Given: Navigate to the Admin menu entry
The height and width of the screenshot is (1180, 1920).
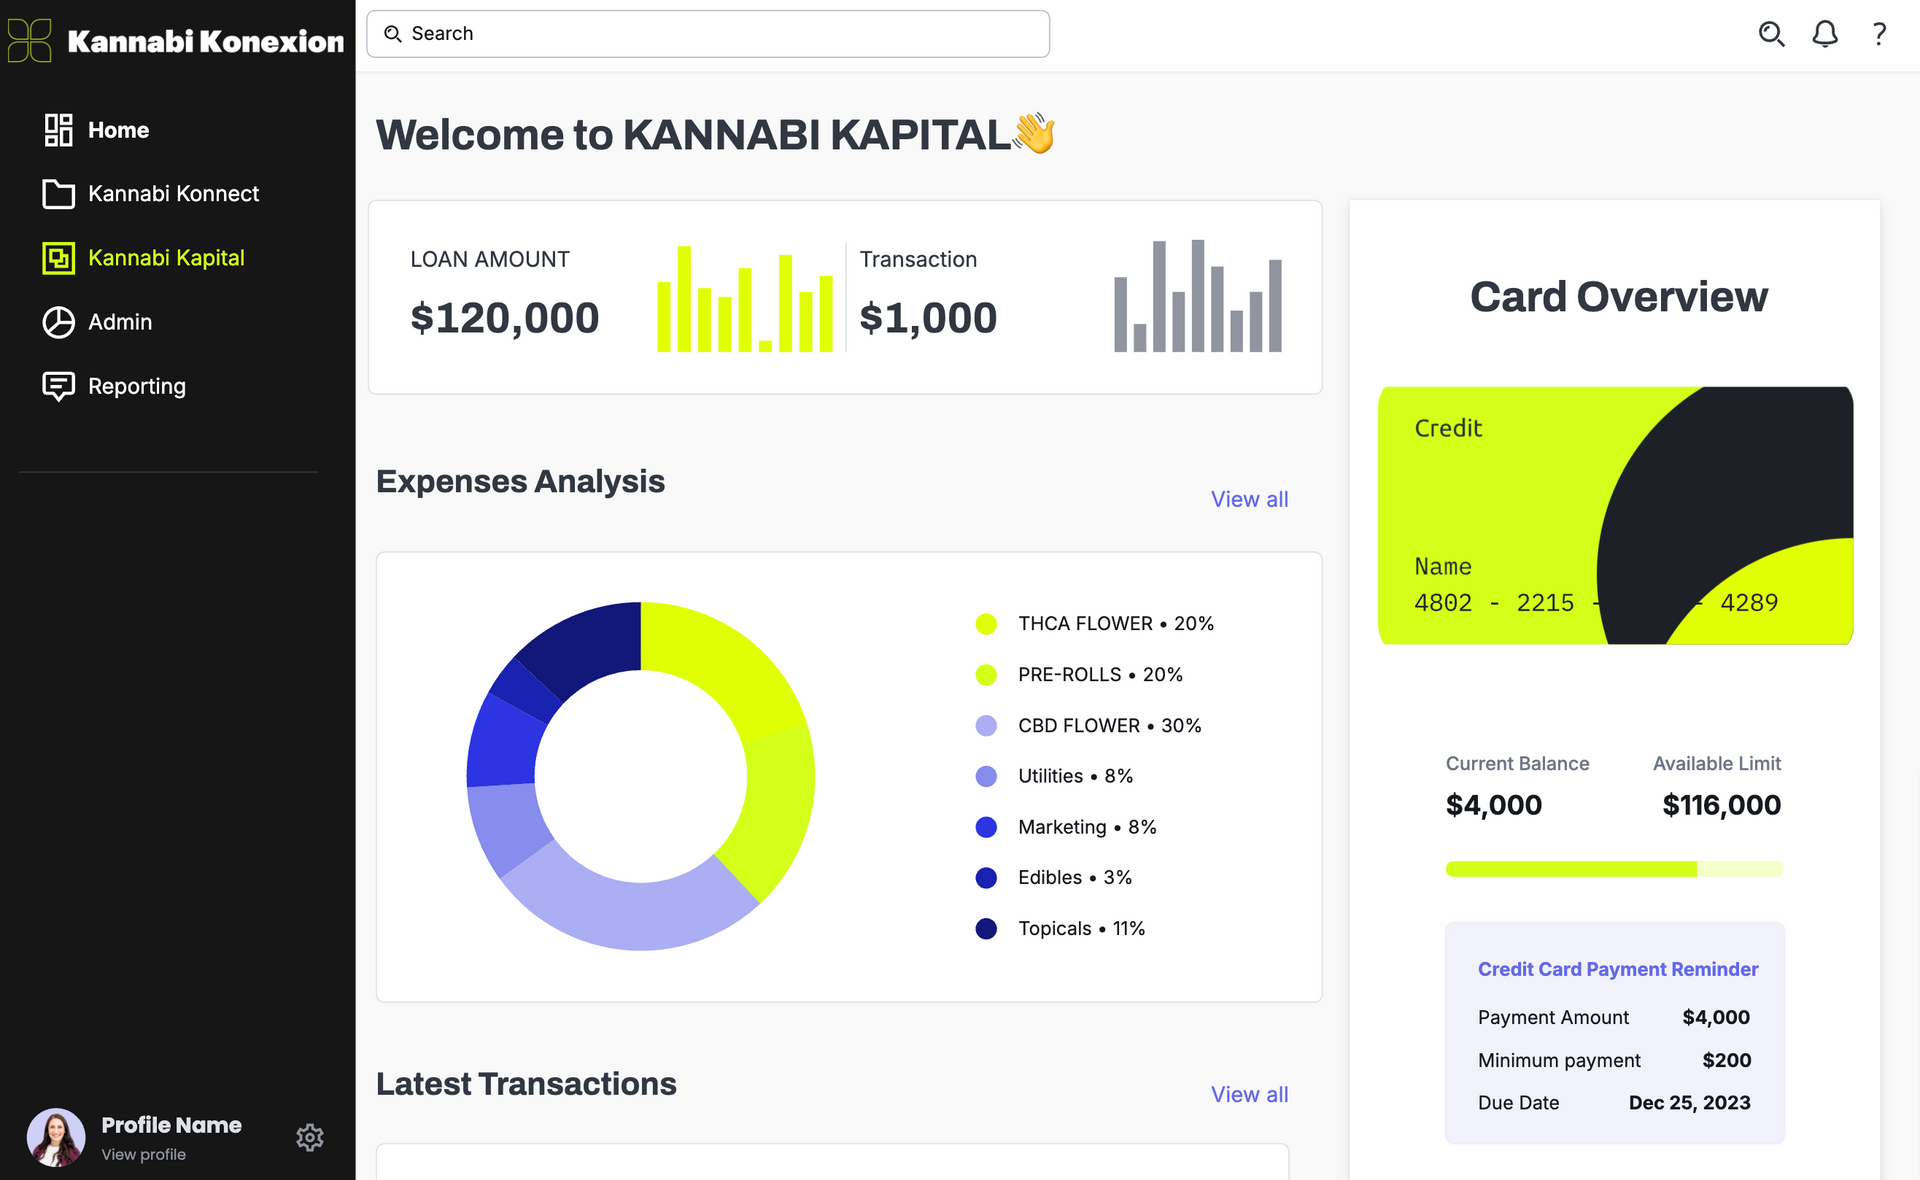Looking at the screenshot, I should 120,321.
